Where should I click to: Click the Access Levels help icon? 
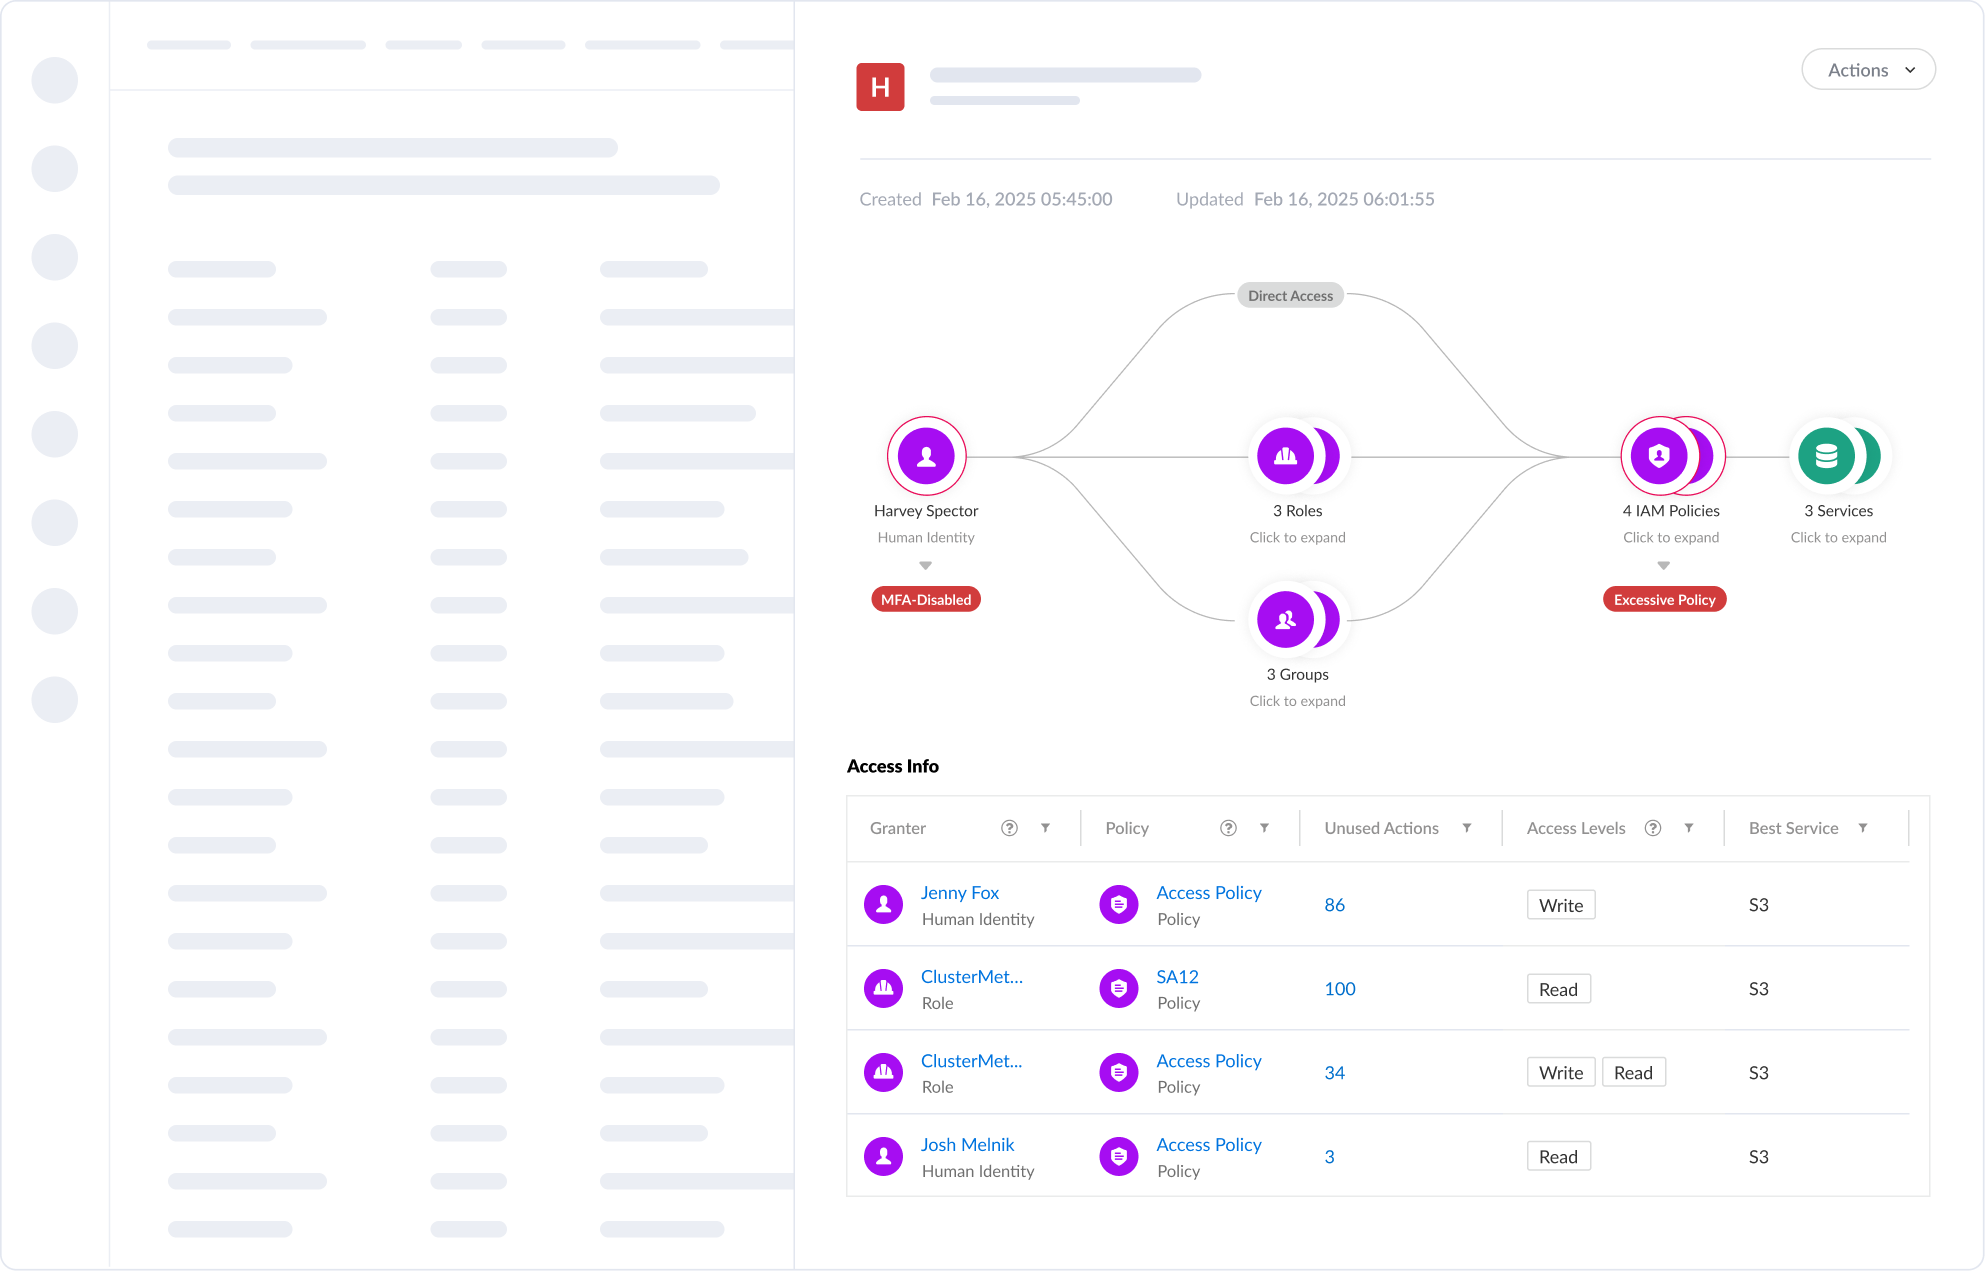[x=1653, y=828]
